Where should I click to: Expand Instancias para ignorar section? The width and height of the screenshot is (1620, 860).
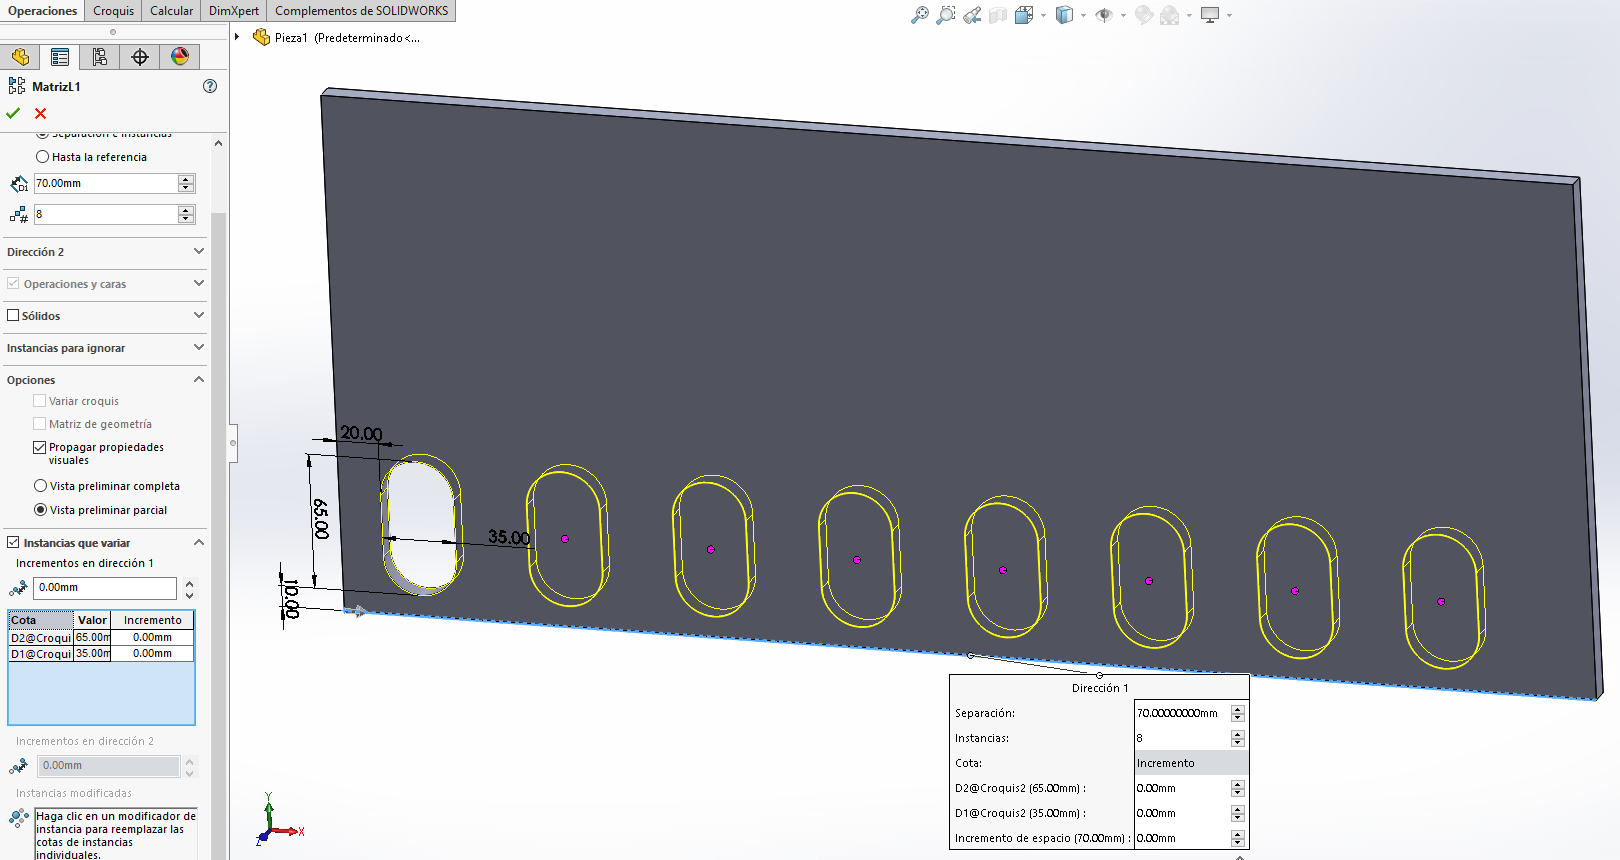199,347
